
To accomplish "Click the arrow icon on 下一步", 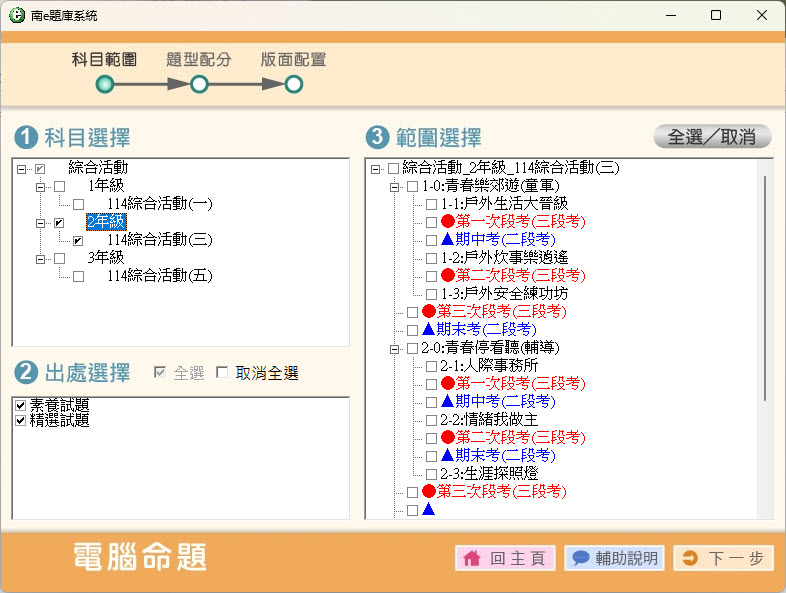I will point(690,559).
